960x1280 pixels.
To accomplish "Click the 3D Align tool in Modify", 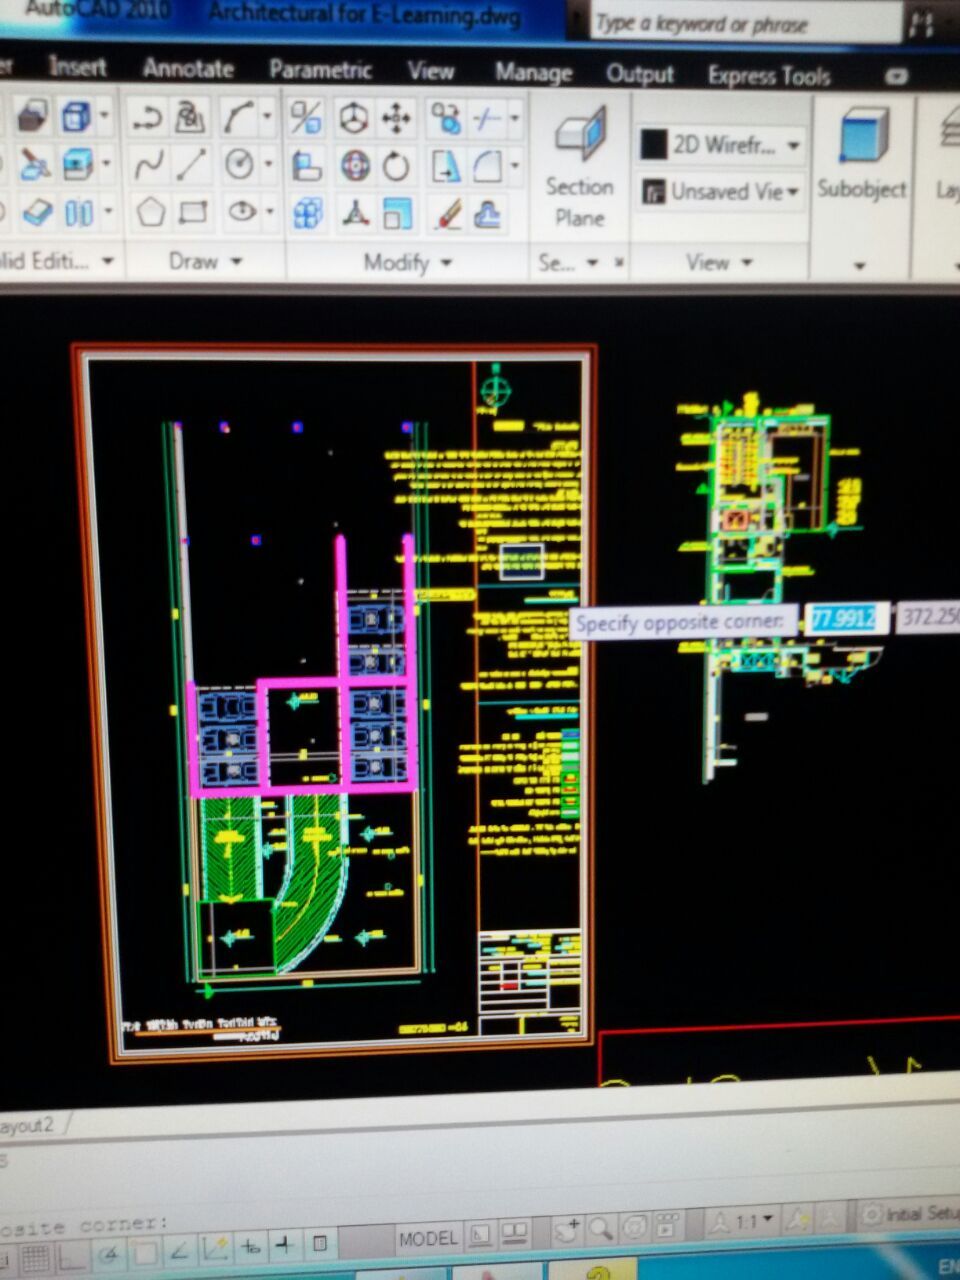I will [306, 166].
